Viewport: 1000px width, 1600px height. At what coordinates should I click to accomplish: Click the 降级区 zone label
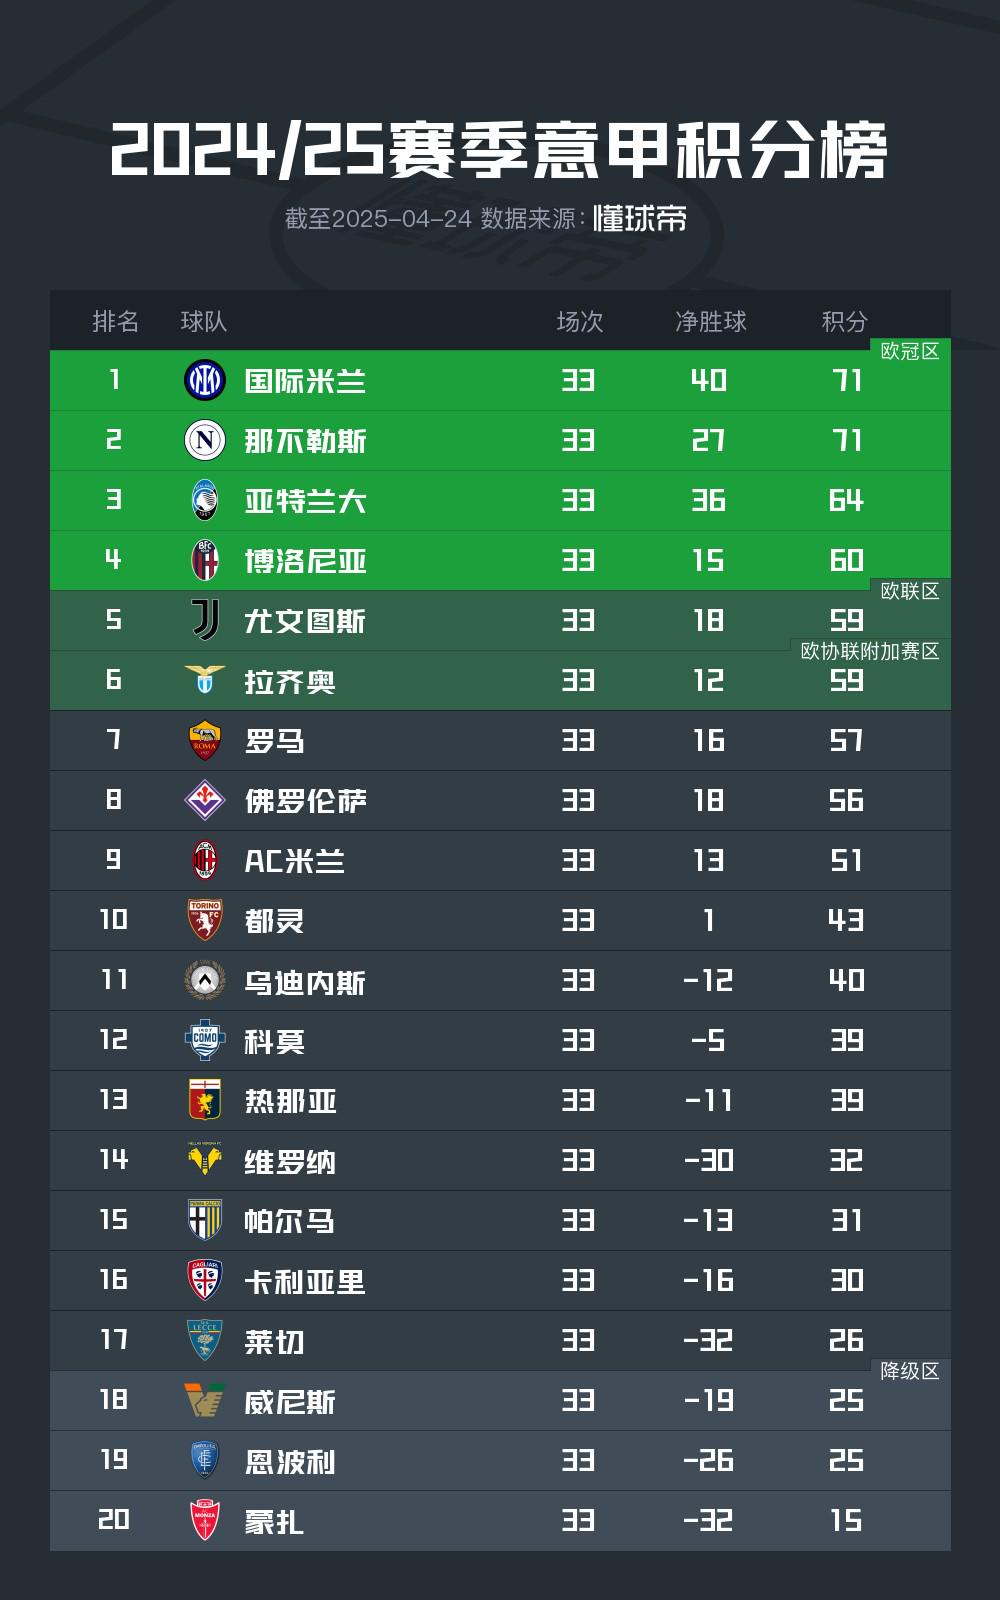(x=909, y=1371)
